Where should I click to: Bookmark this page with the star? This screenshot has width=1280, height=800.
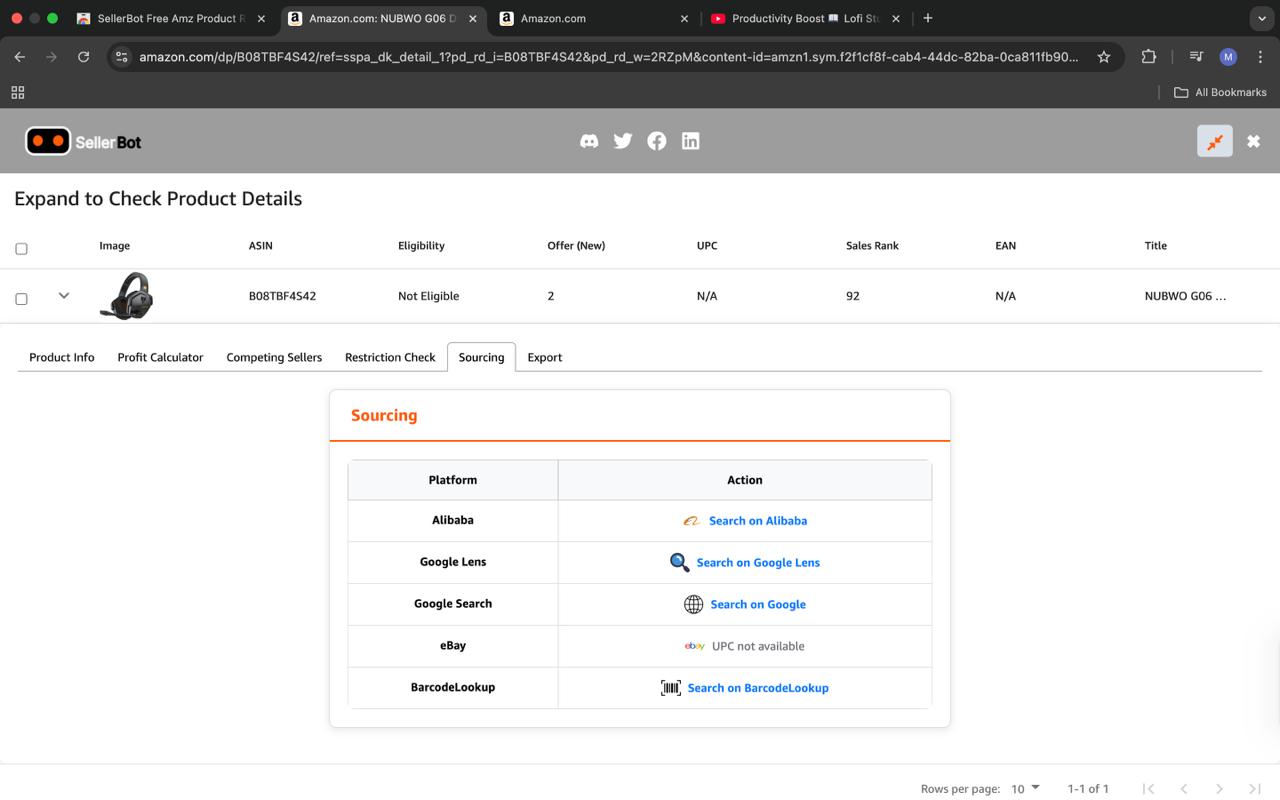[1104, 57]
